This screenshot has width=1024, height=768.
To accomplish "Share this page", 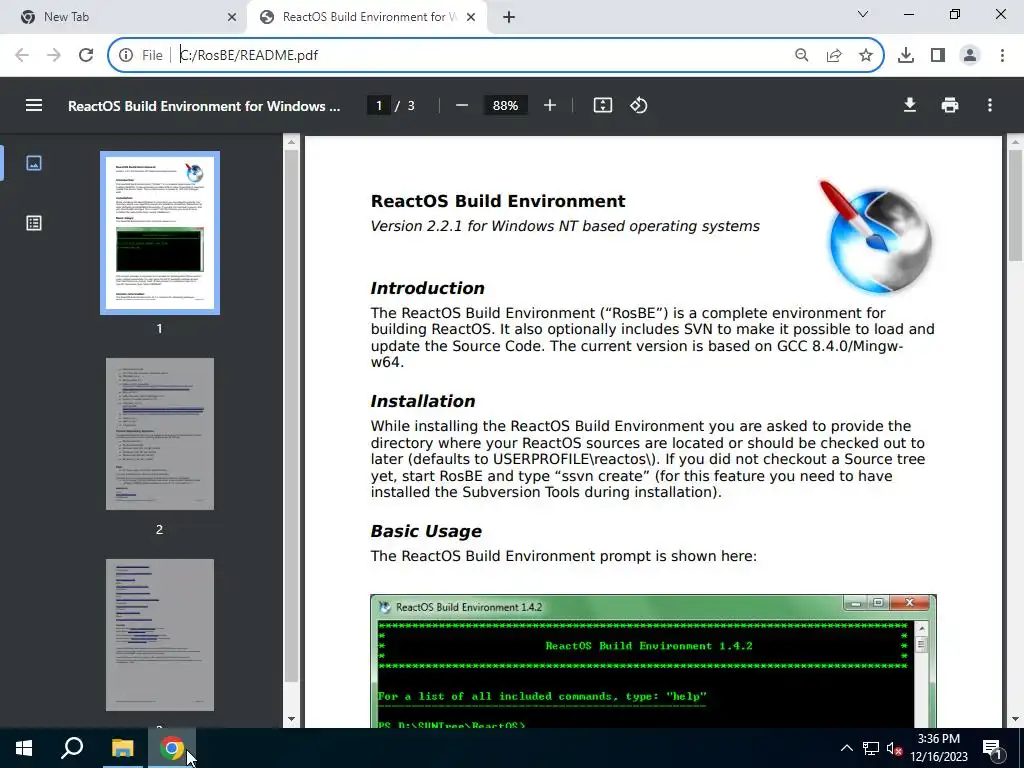I will [834, 55].
